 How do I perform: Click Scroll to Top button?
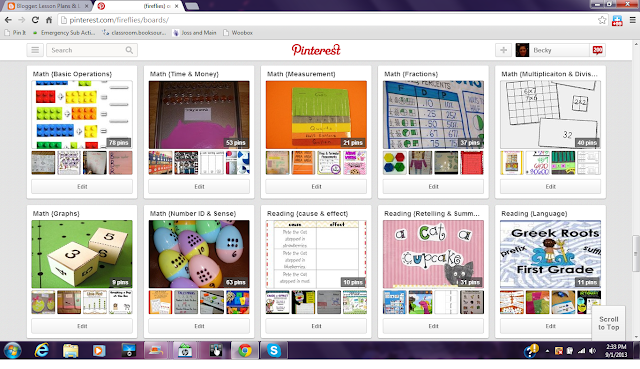coord(609,323)
